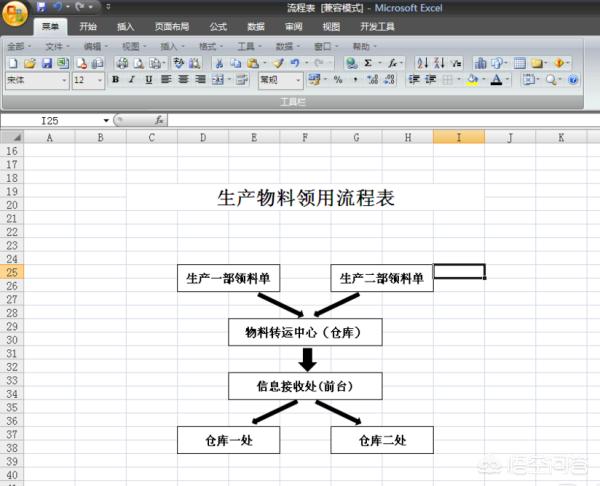Toggle Bold formatting

point(116,80)
